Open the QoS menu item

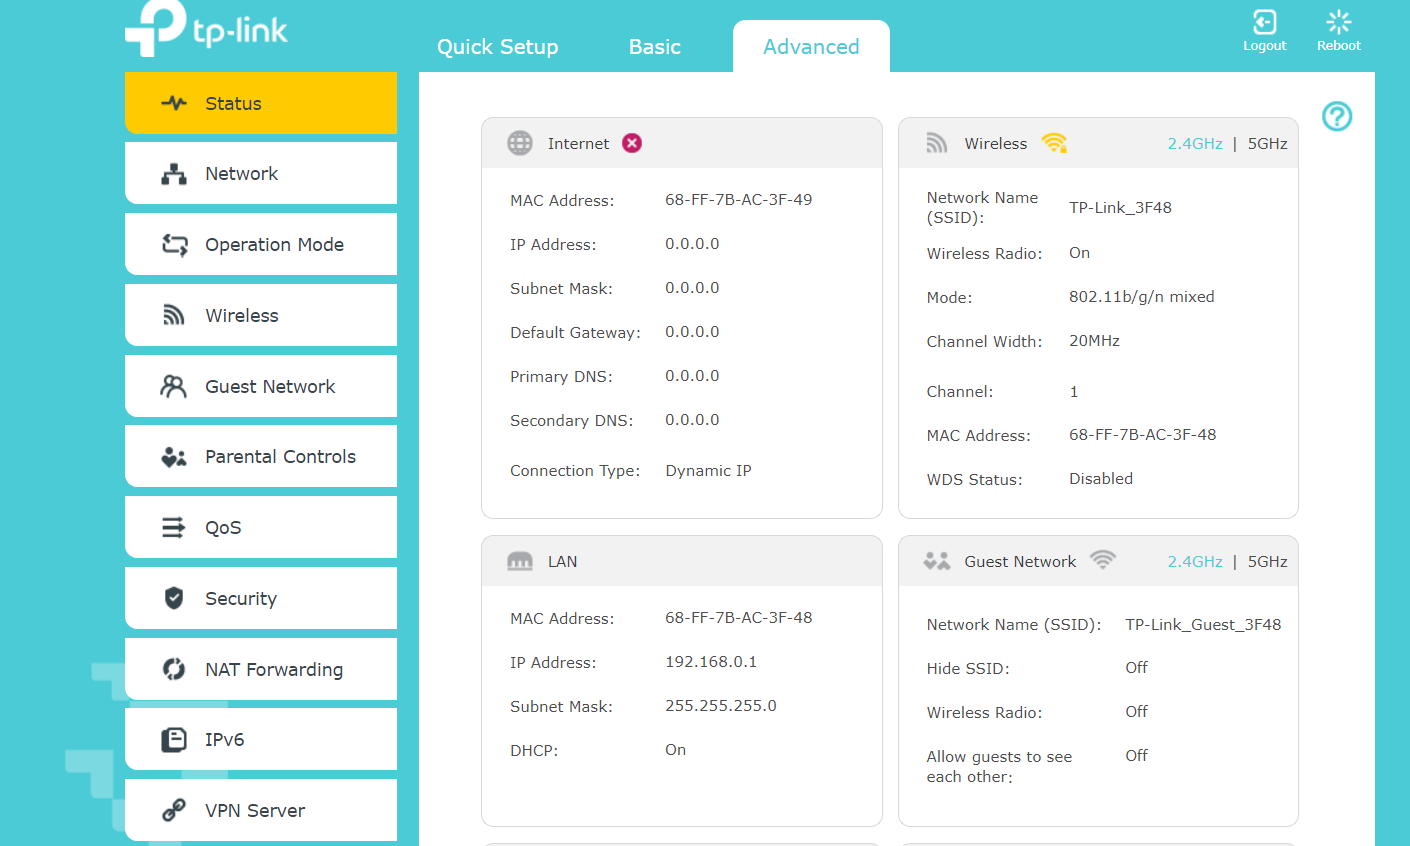point(261,527)
